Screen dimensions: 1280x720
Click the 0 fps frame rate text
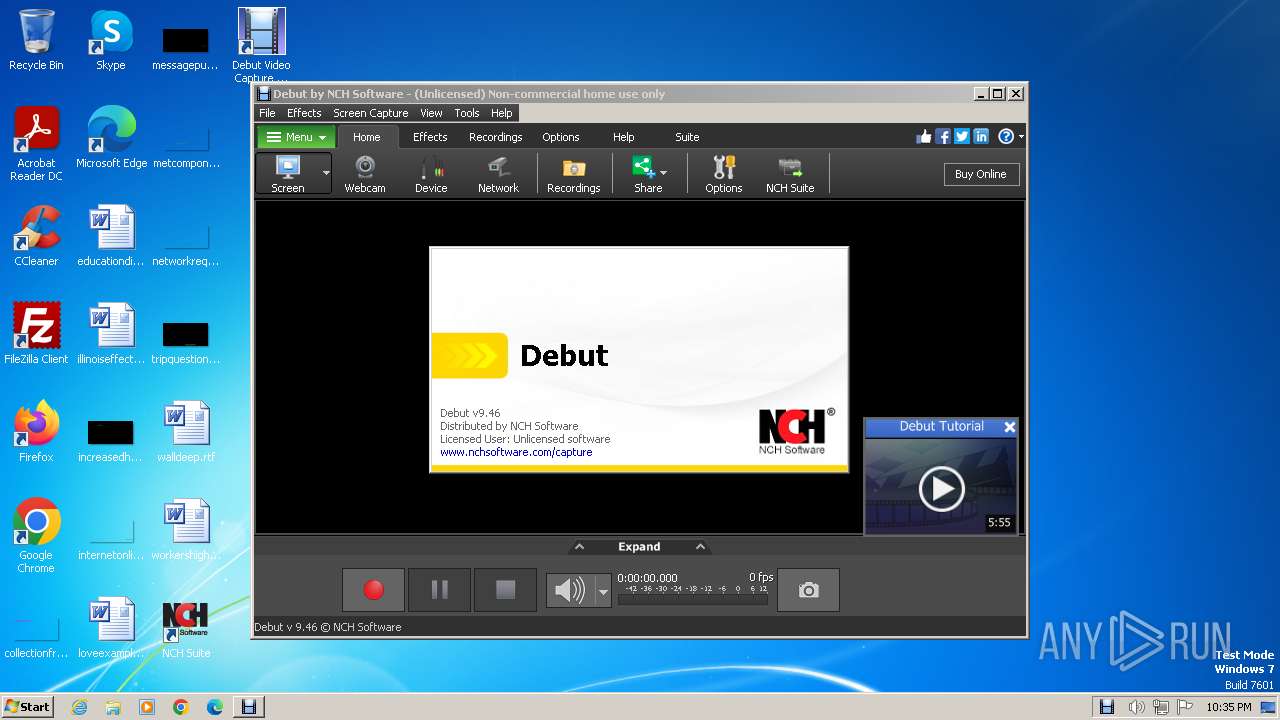(x=761, y=577)
